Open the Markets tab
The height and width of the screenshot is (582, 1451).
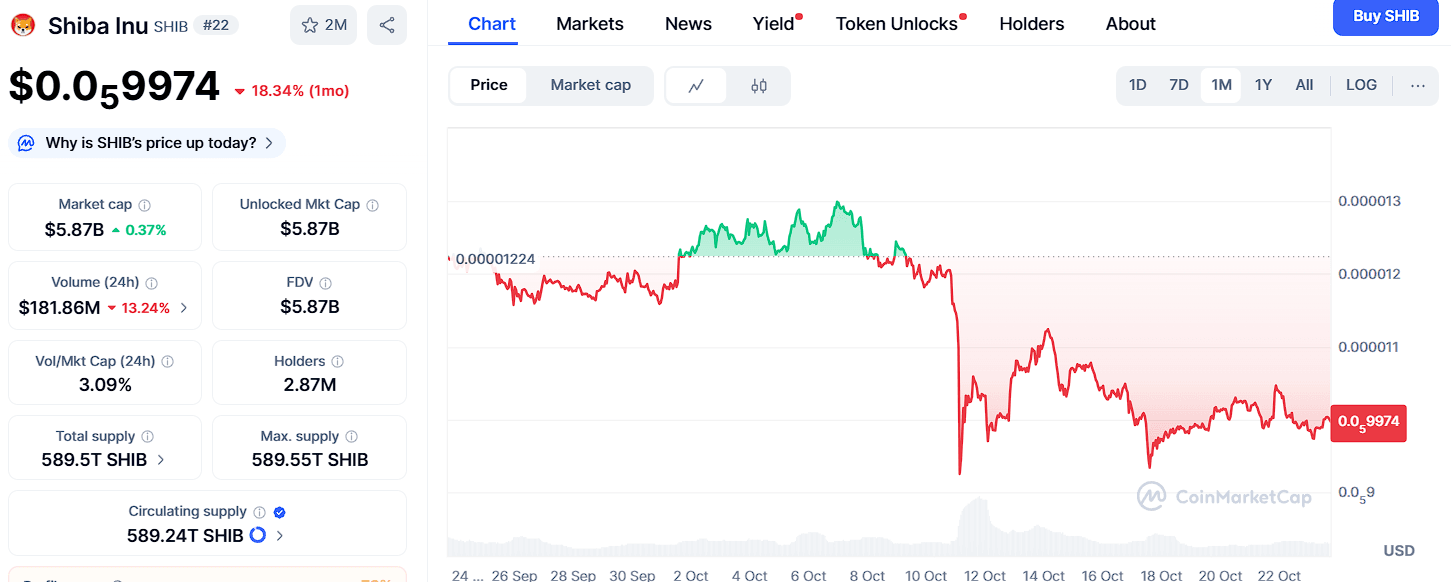click(590, 24)
